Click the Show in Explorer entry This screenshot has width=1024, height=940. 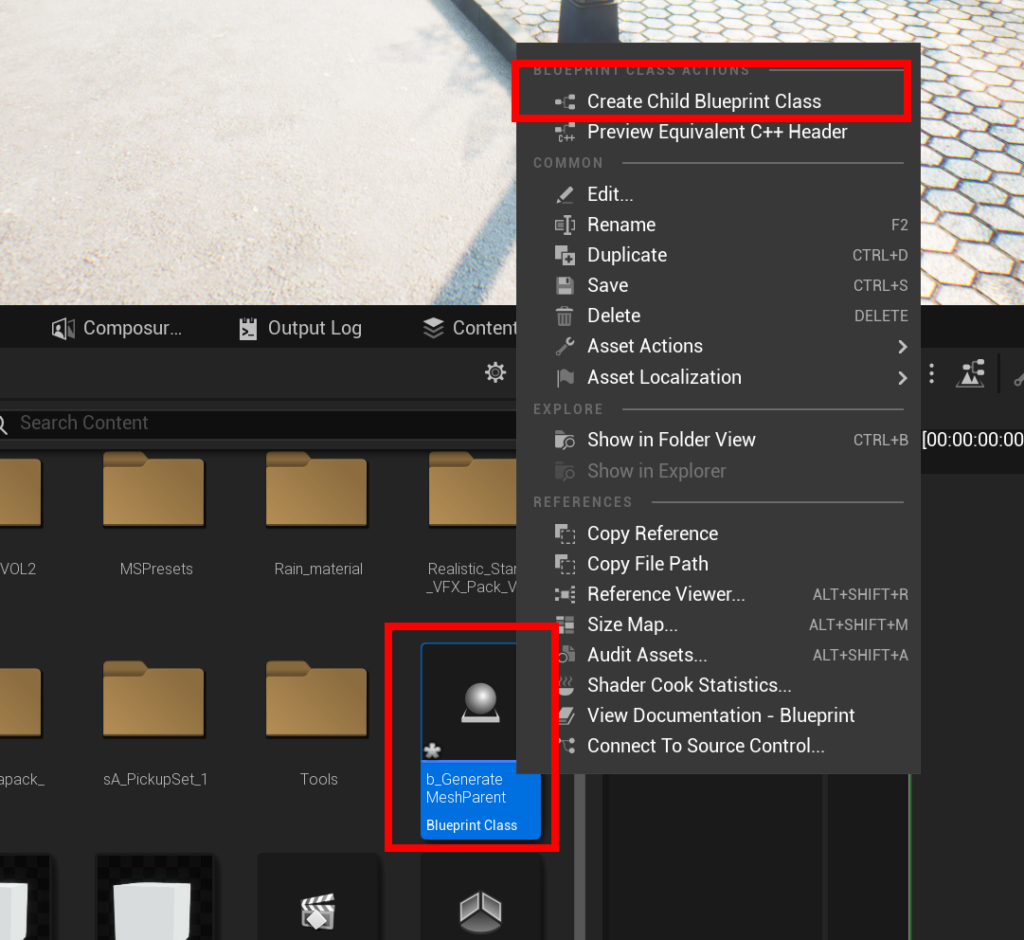point(717,471)
